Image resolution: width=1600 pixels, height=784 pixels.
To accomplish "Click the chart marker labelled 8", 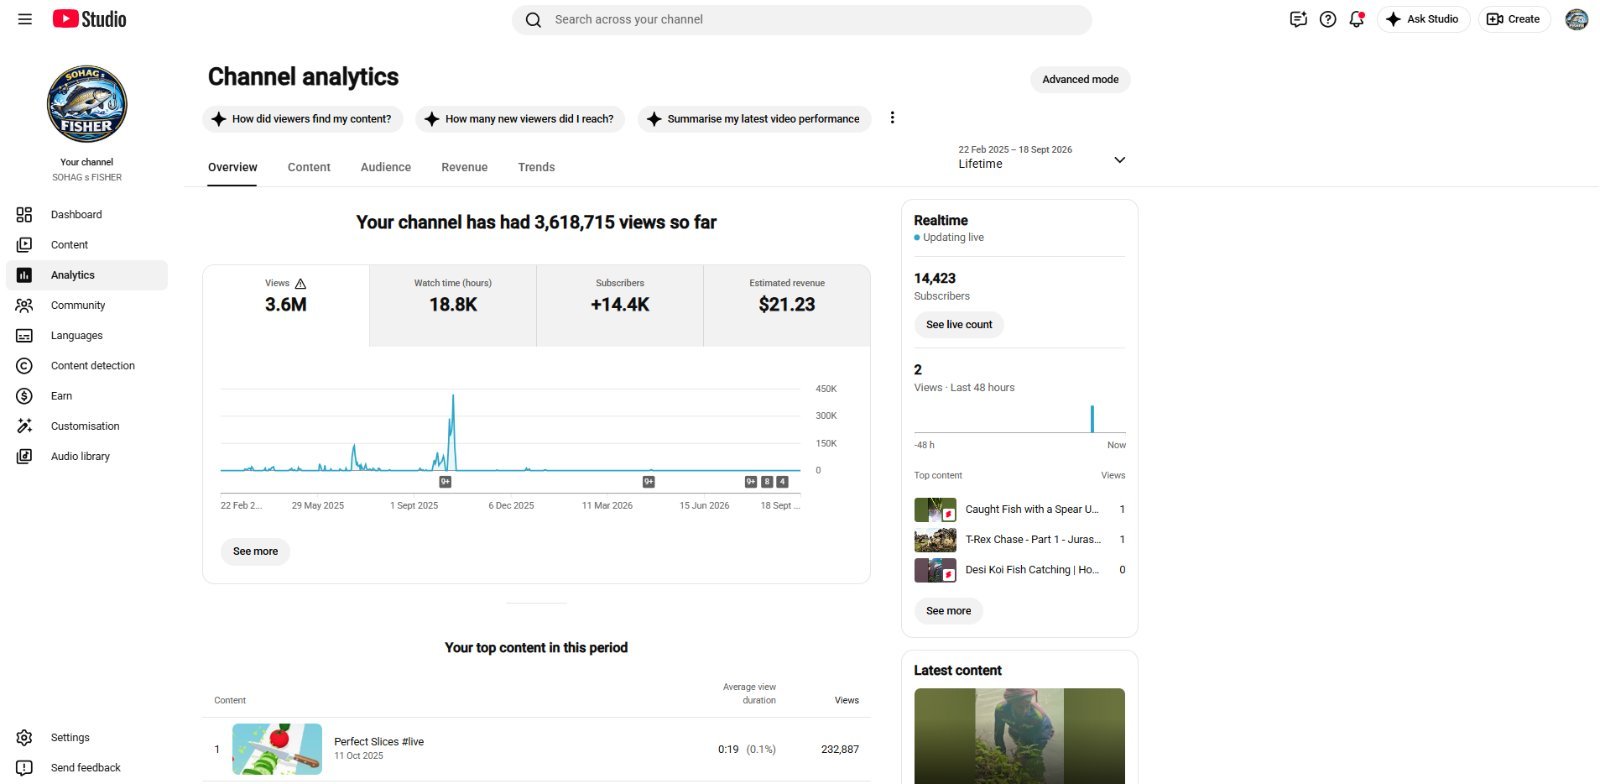I will tap(767, 482).
